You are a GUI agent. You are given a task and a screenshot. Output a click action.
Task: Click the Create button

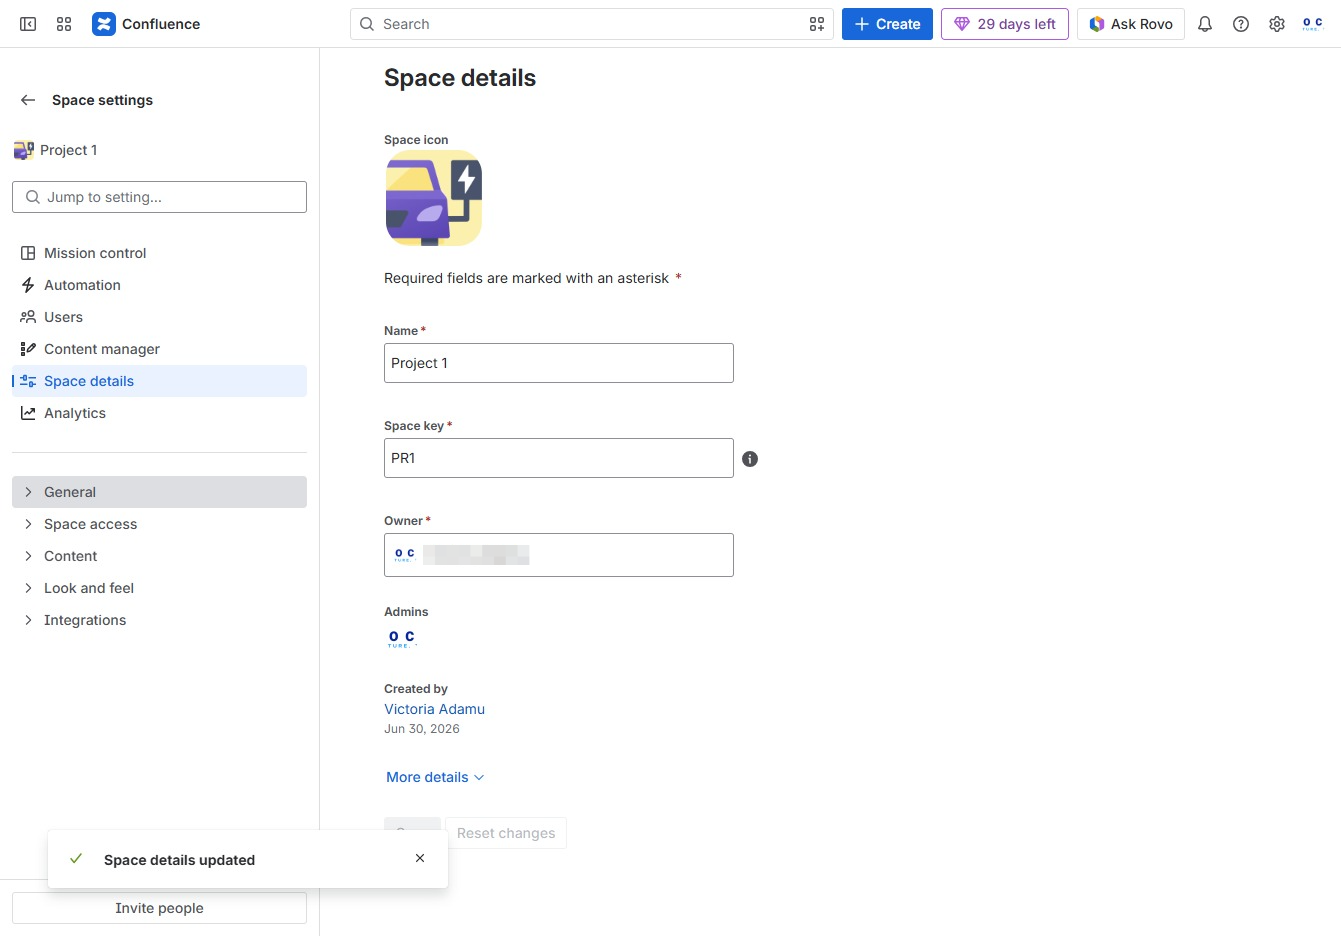pyautogui.click(x=887, y=24)
